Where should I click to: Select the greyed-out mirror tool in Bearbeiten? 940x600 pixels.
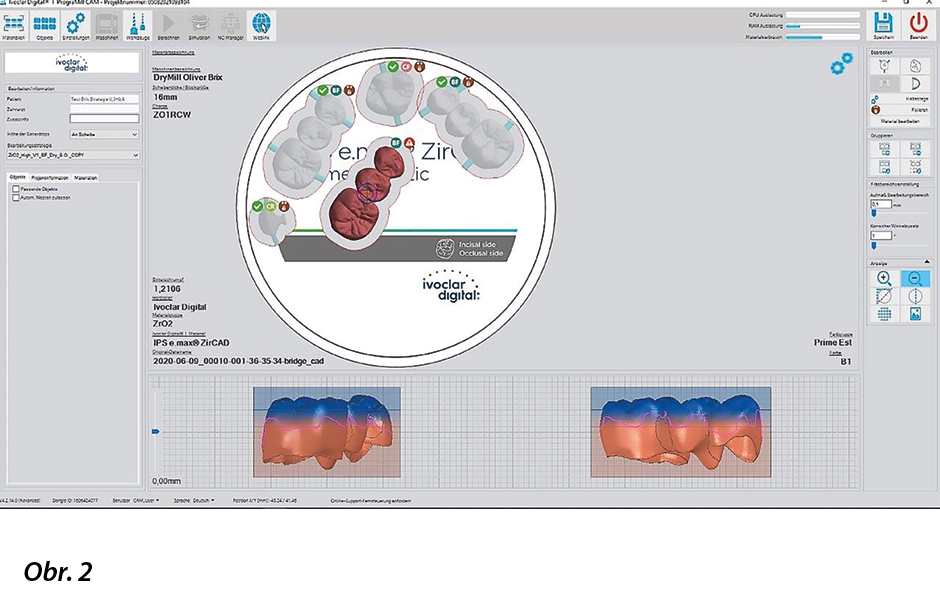(884, 83)
